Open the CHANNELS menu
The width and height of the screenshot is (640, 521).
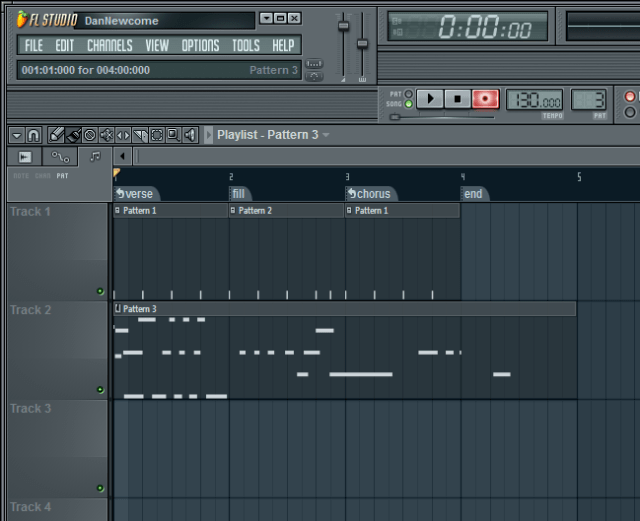pyautogui.click(x=109, y=45)
